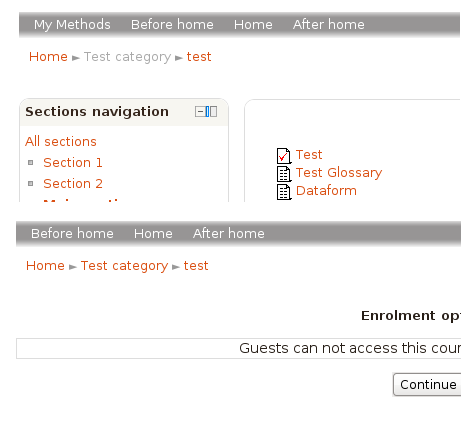Click the Dataform activity icon

coord(284,192)
